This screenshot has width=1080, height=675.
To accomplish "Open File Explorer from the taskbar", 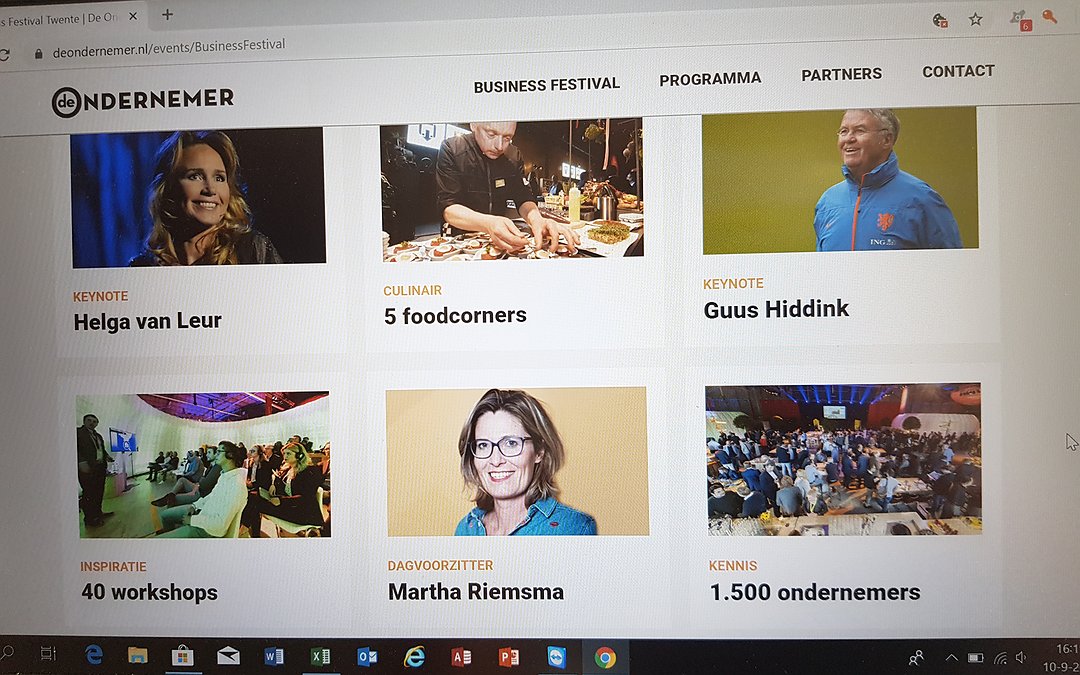I will (138, 655).
